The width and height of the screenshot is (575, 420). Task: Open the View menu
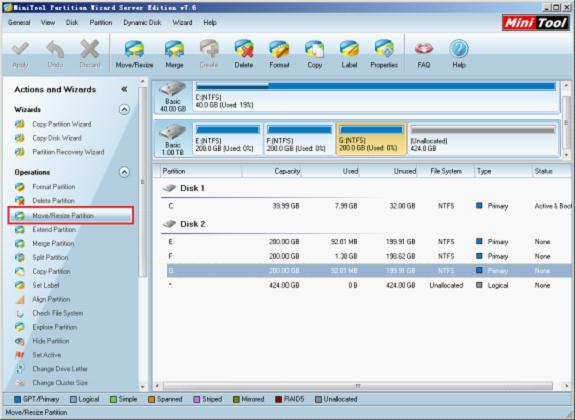point(48,22)
